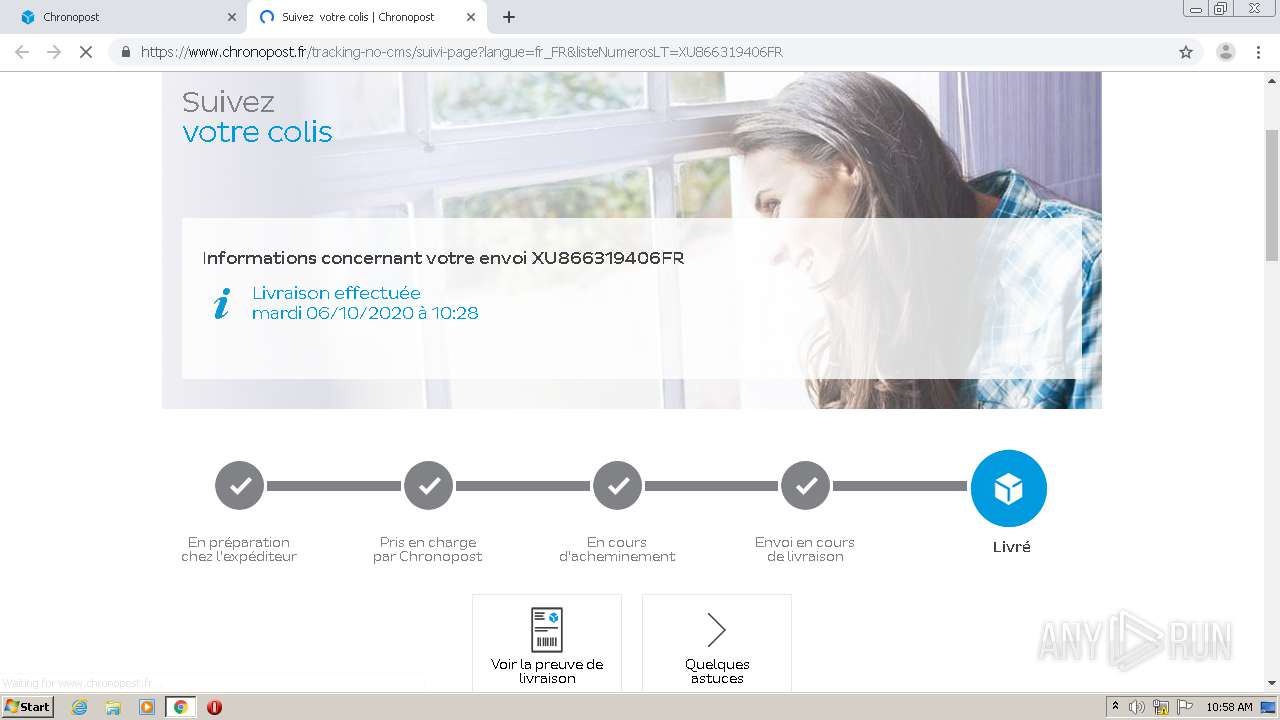Click the En cours d'acheminement label
The image size is (1280, 720).
tap(617, 549)
